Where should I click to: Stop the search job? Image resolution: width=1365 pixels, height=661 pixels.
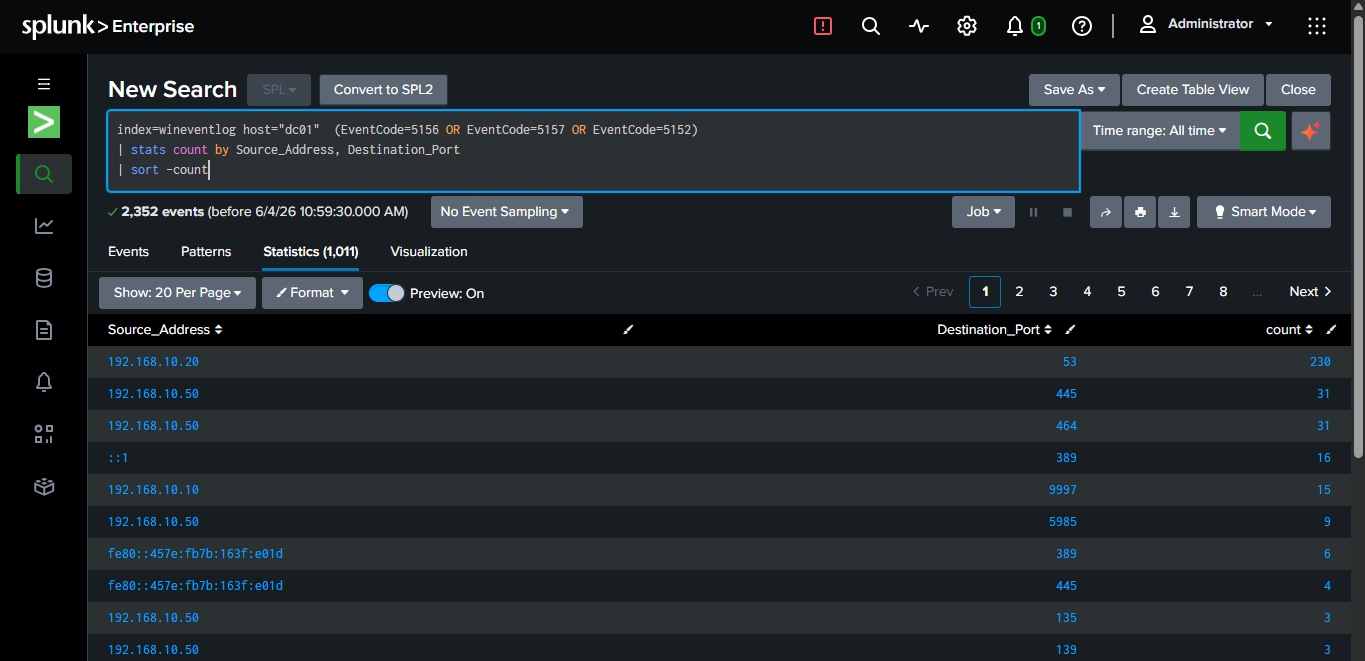(1067, 212)
